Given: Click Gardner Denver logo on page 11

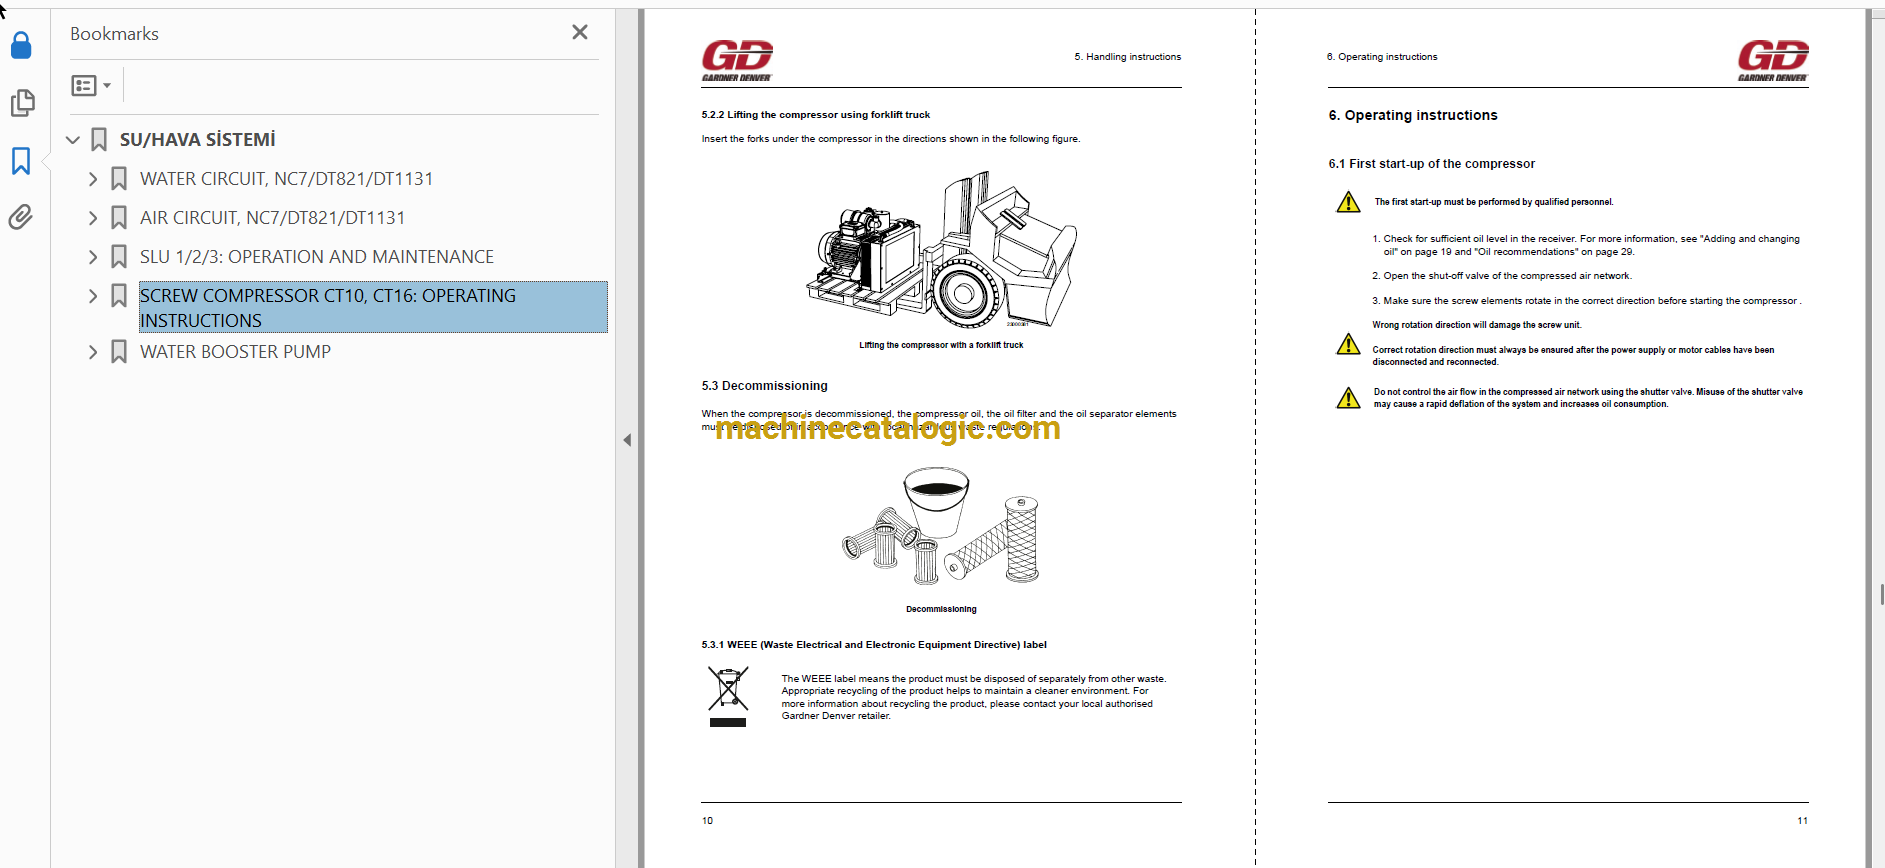Looking at the screenshot, I should [x=1773, y=60].
